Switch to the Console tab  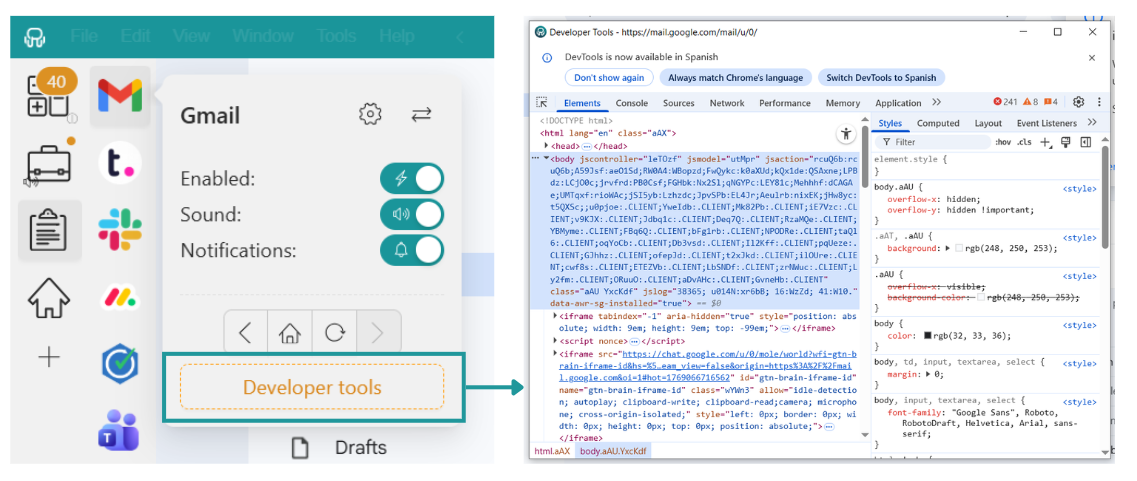(632, 103)
